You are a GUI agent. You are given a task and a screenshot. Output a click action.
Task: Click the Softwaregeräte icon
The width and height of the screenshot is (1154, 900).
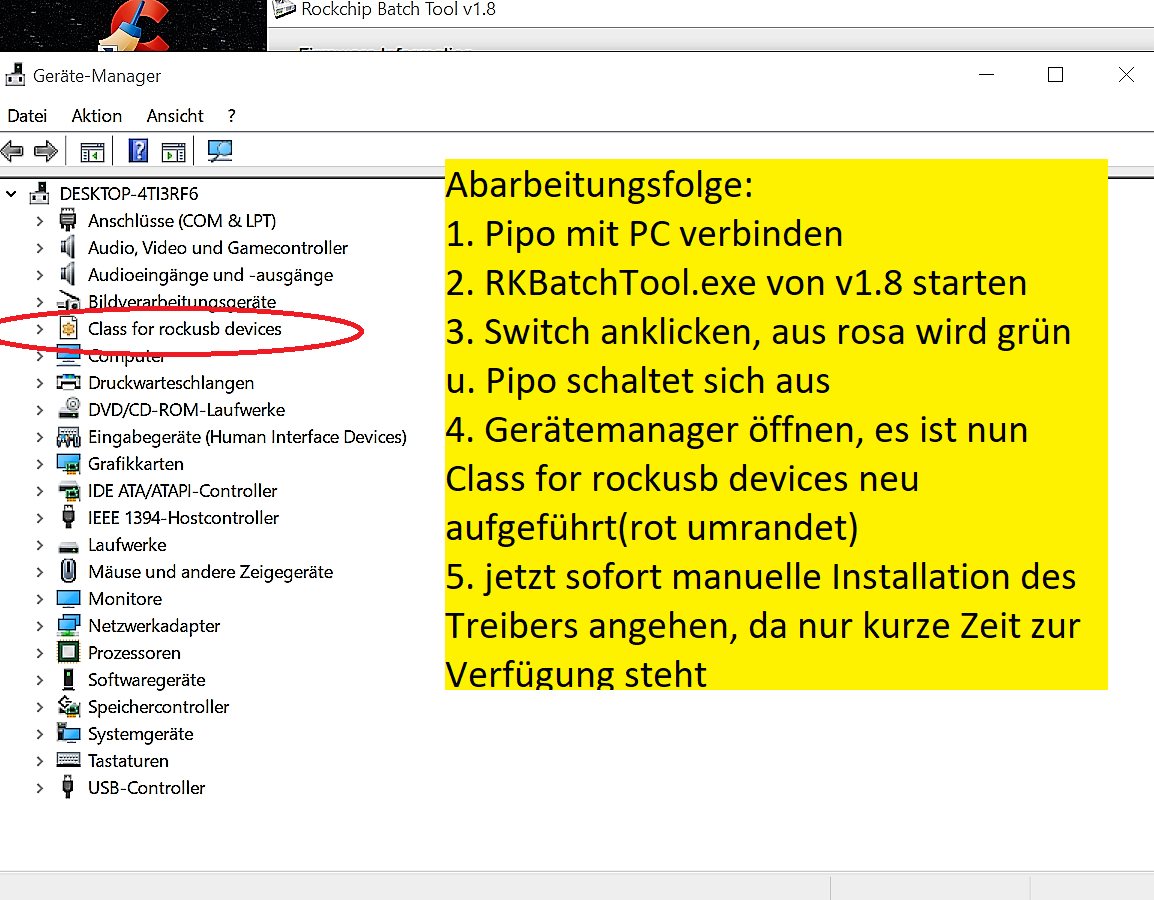point(68,679)
